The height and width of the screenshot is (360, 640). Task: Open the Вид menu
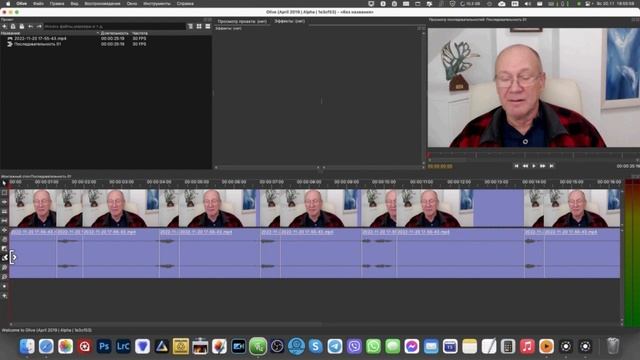[74, 4]
